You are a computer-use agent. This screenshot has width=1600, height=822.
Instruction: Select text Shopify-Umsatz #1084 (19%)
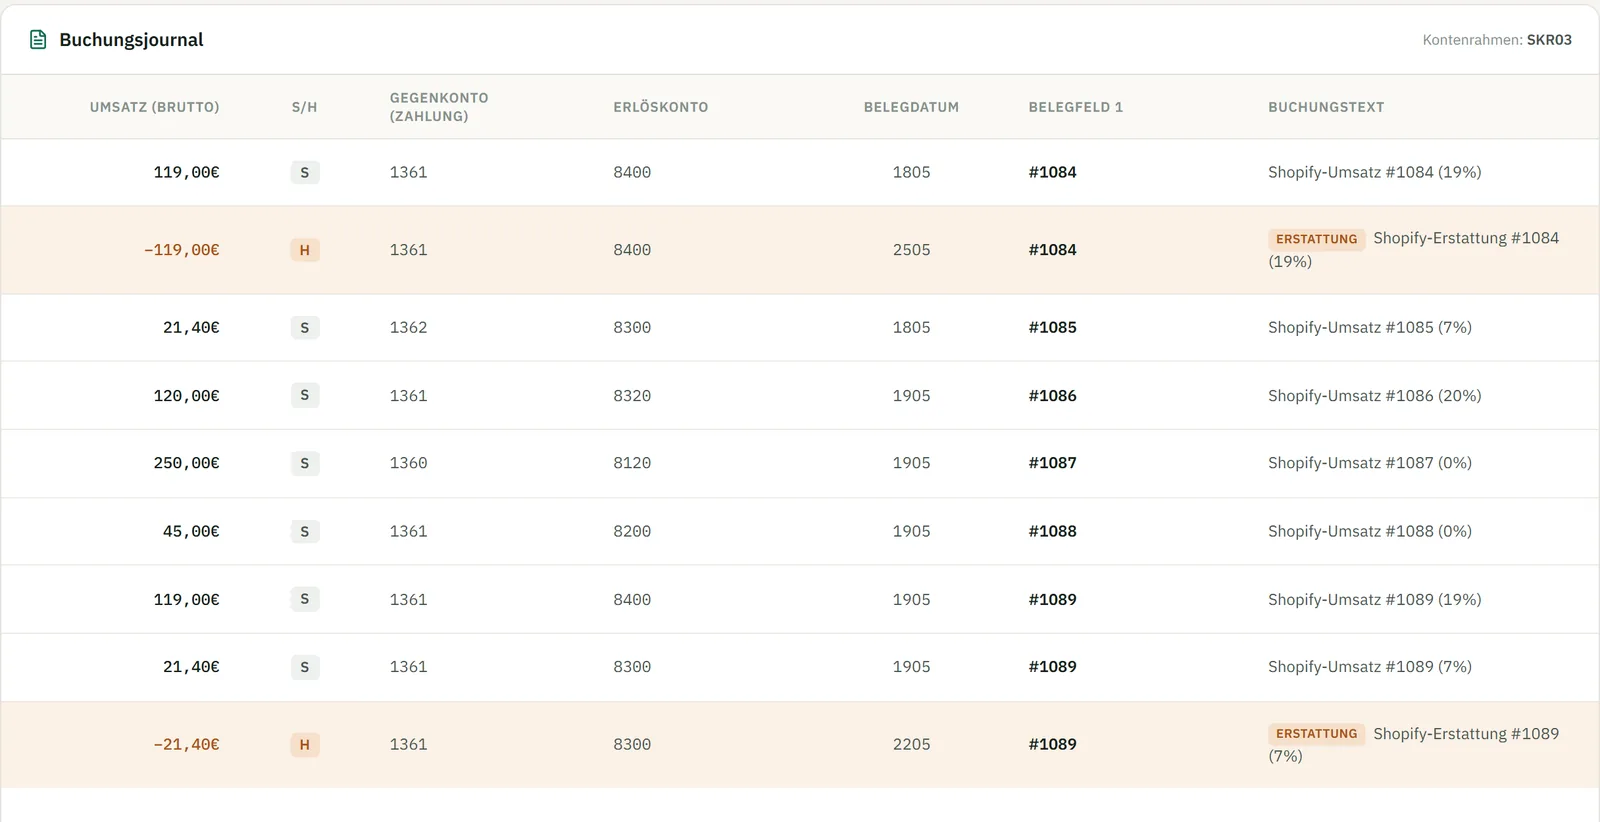[1374, 172]
